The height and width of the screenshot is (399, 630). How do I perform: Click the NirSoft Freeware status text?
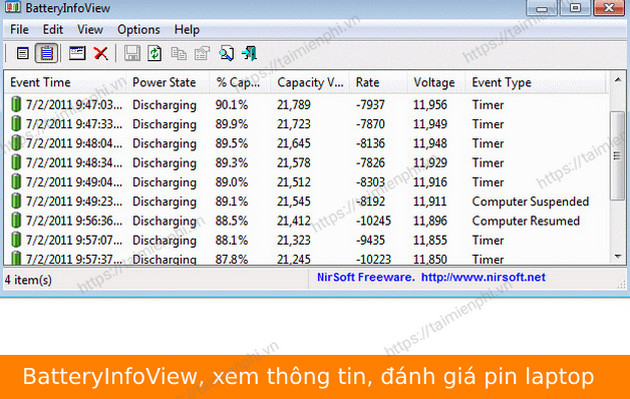pyautogui.click(x=365, y=277)
